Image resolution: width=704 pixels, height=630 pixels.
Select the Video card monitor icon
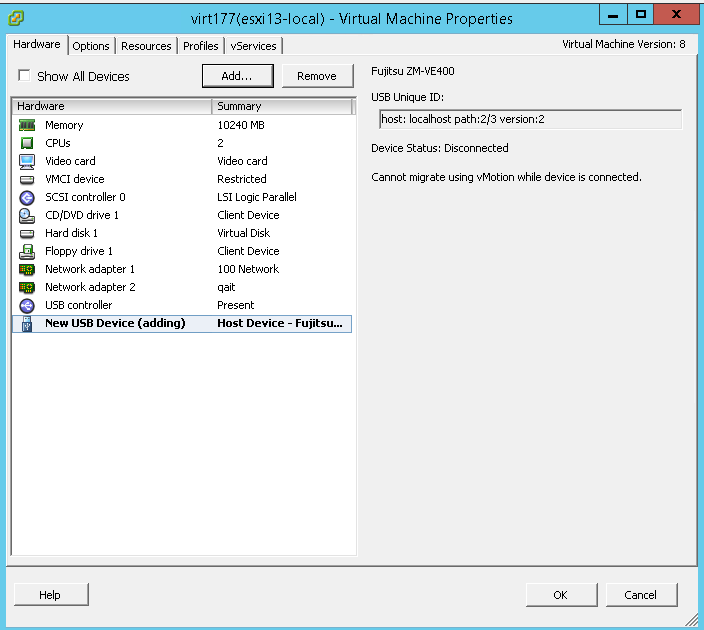pyautogui.click(x=27, y=161)
